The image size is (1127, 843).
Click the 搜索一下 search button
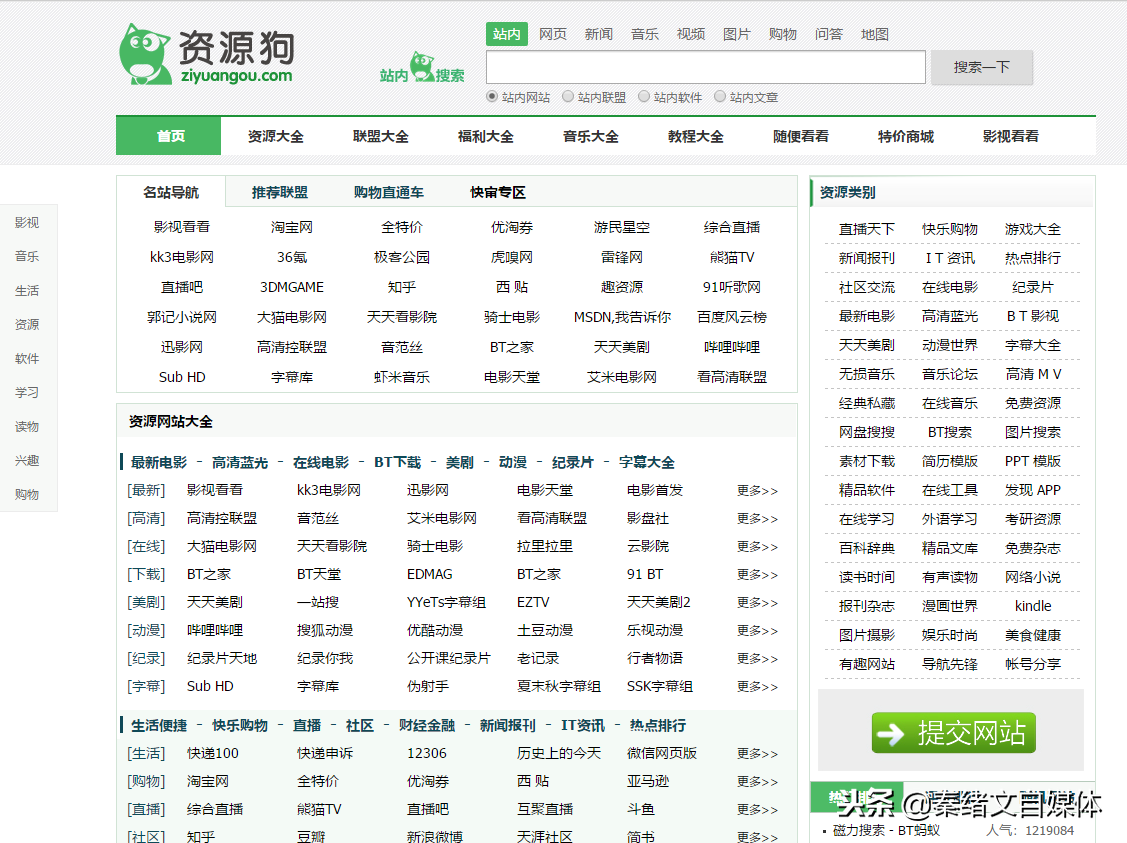[x=981, y=67]
